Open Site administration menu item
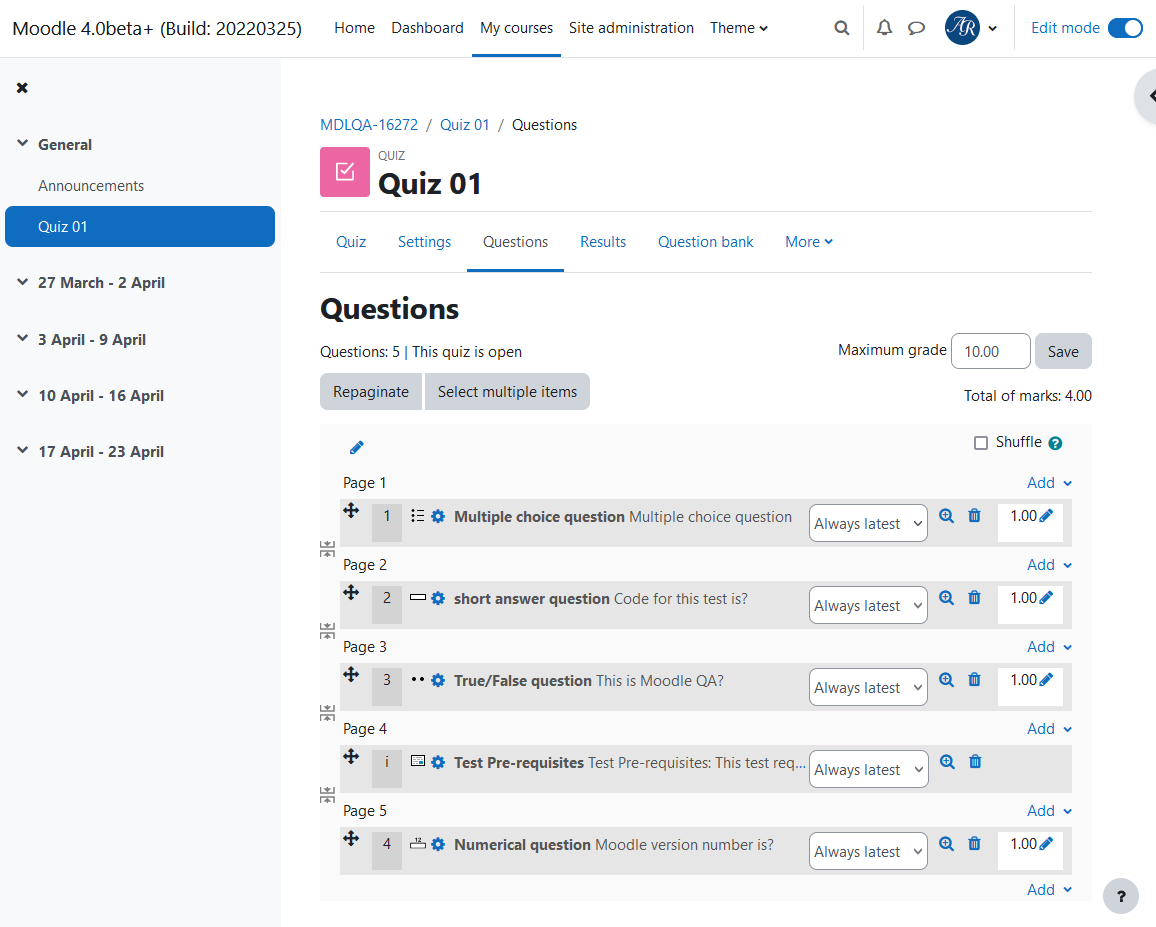The image size is (1156, 927). (631, 28)
